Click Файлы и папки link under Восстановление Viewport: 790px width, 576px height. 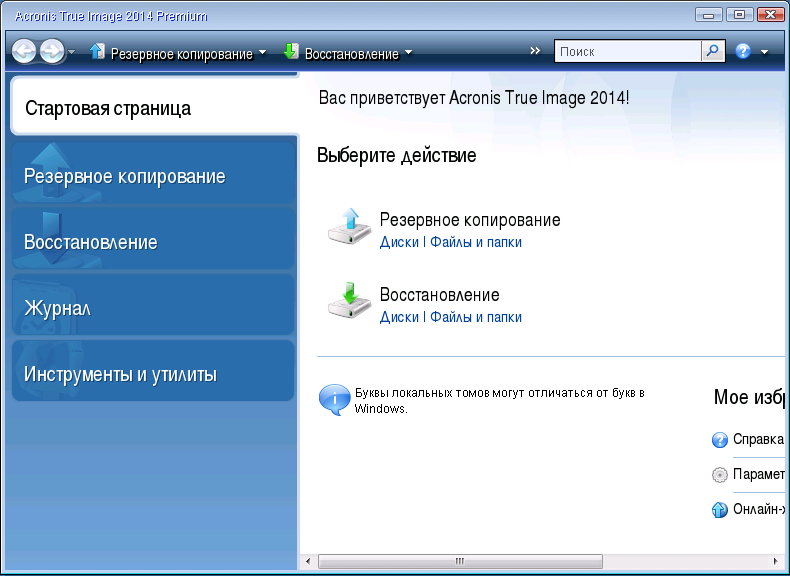click(476, 317)
